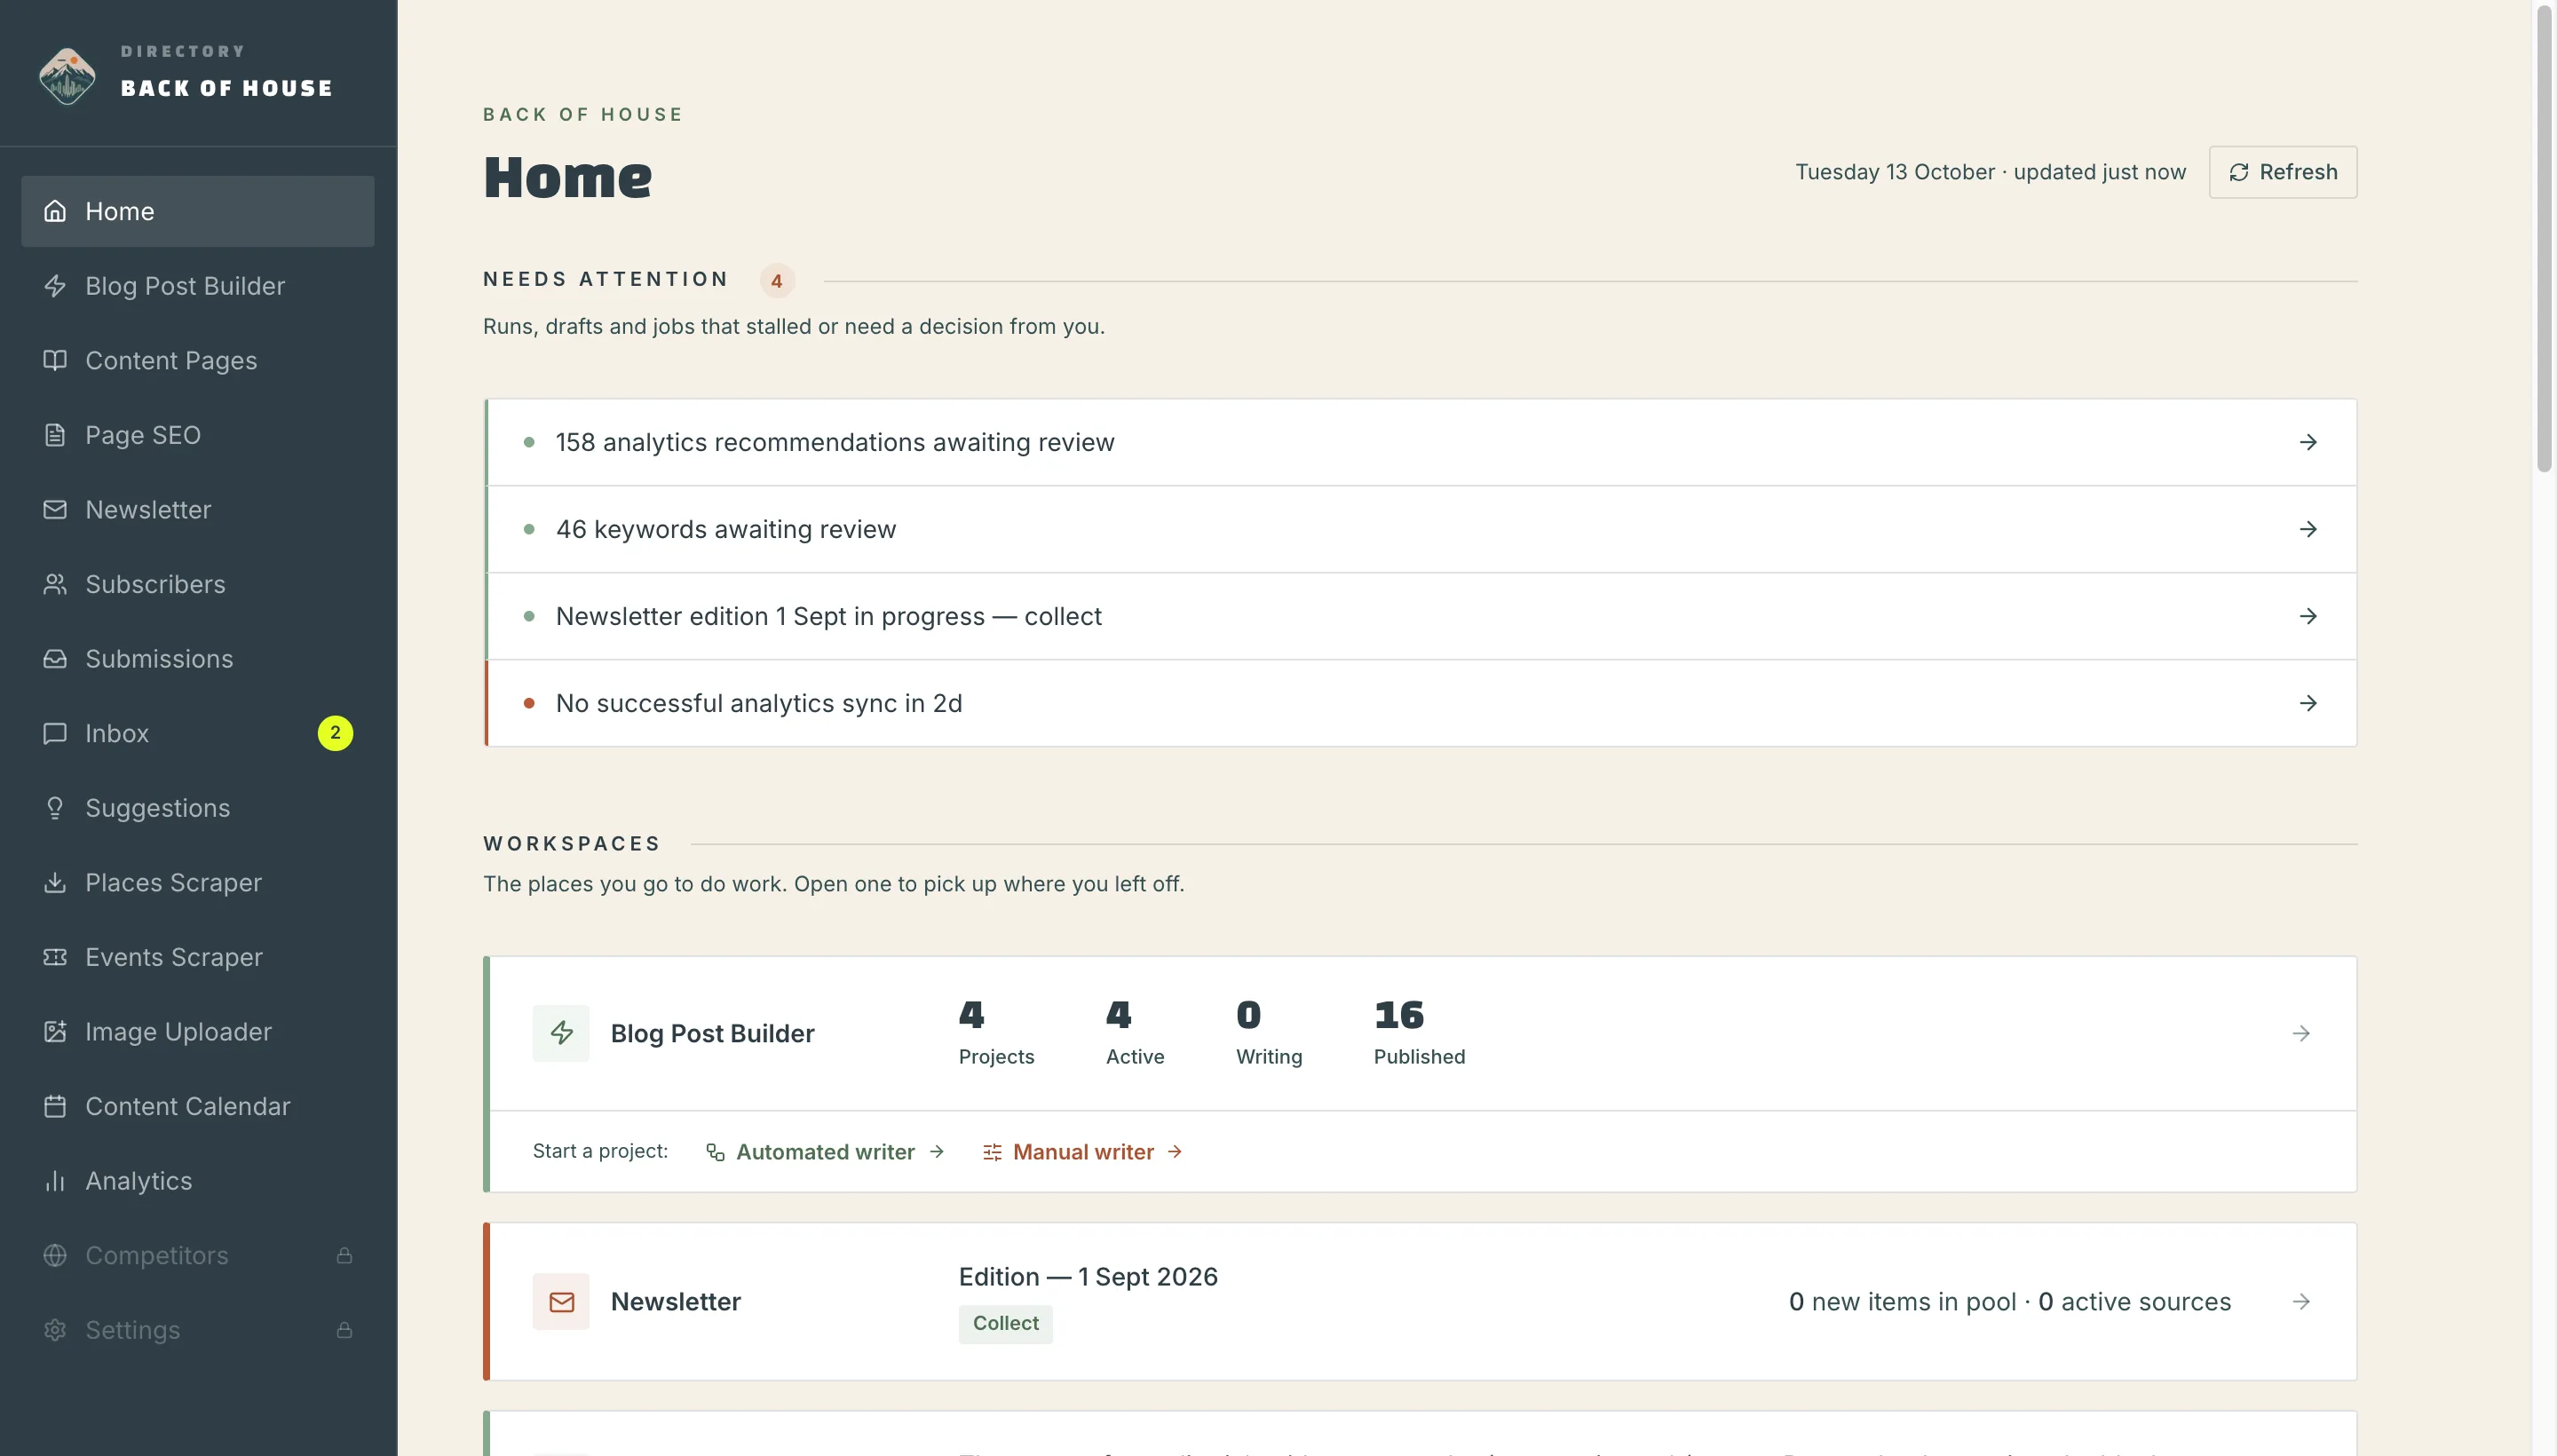2557x1456 pixels.
Task: Open the Inbox with 2 unread
Action: point(198,733)
